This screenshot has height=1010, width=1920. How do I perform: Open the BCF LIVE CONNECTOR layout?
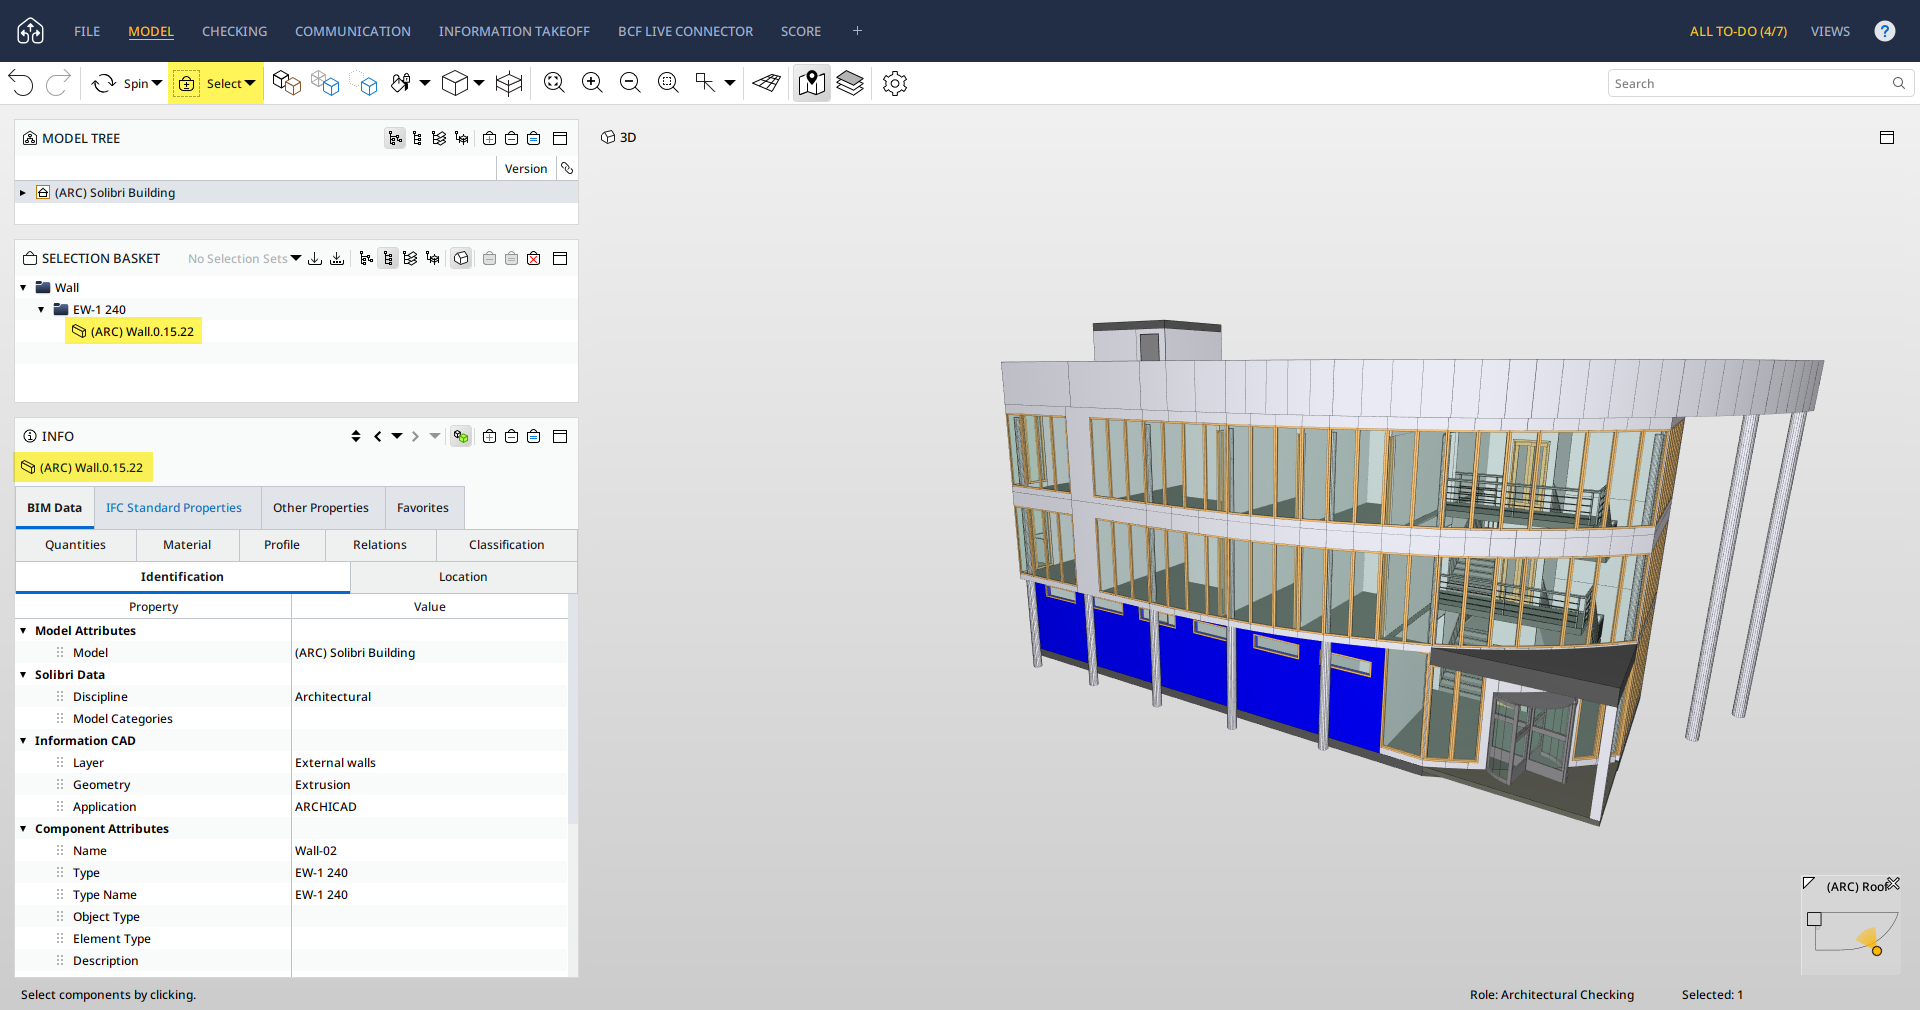click(x=686, y=31)
